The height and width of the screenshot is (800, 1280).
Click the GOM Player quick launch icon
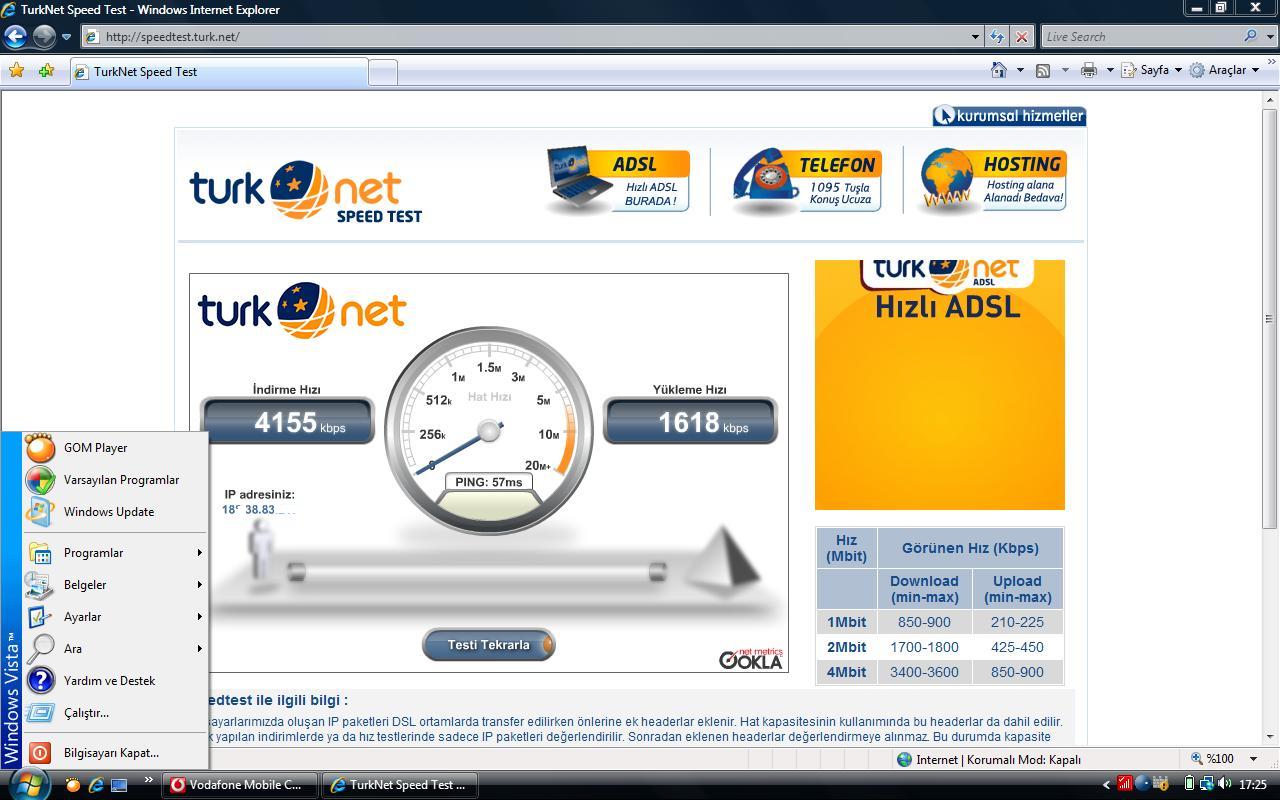tap(72, 785)
